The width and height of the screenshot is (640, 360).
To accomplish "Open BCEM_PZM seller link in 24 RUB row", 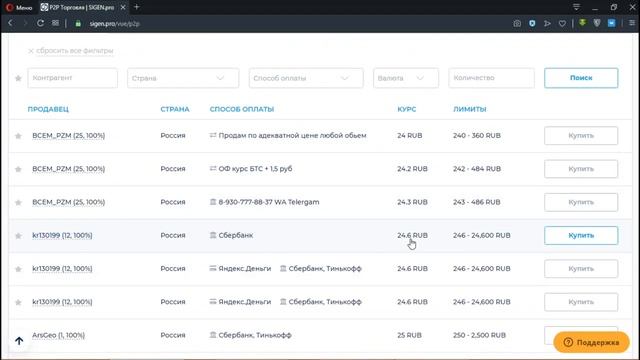I will tap(69, 136).
